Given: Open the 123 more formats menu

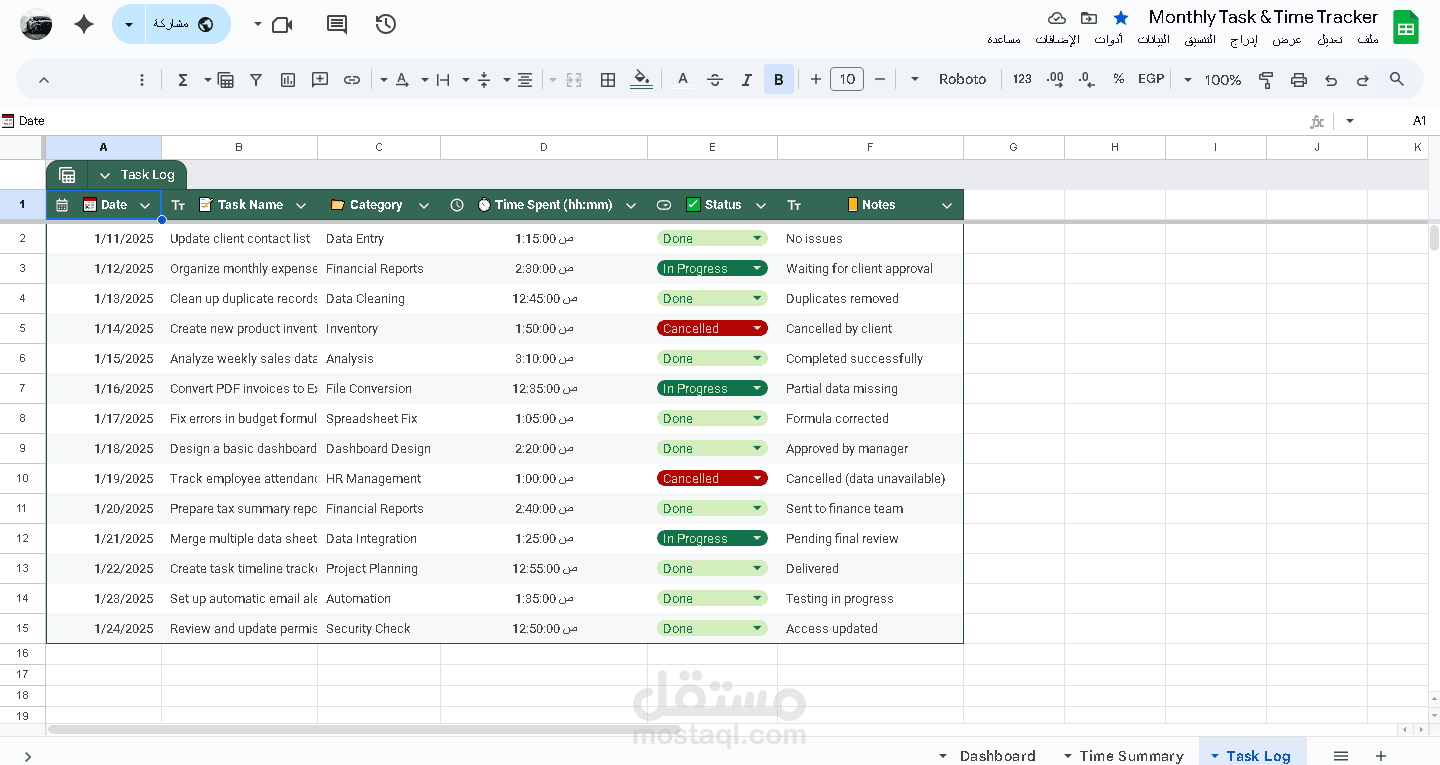Looking at the screenshot, I should 1022,79.
